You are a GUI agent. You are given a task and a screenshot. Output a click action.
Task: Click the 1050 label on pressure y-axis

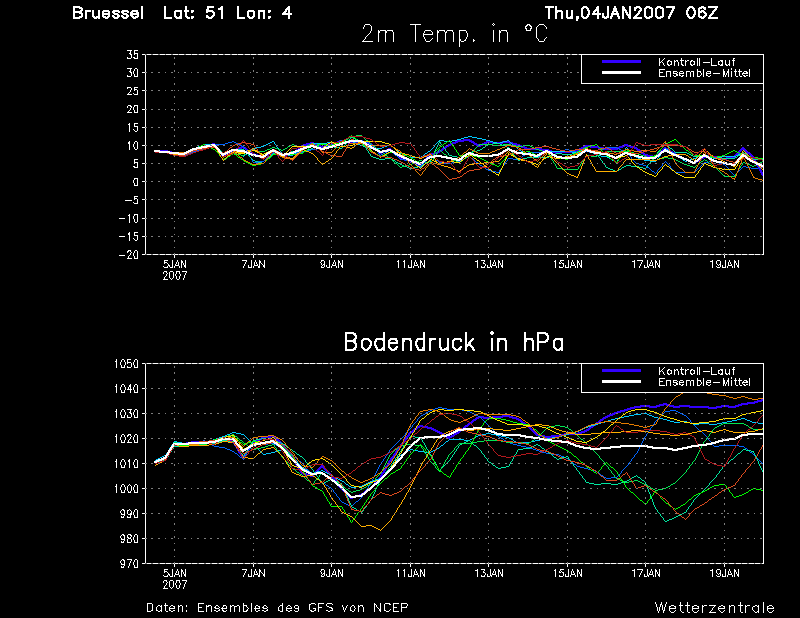[x=126, y=364]
